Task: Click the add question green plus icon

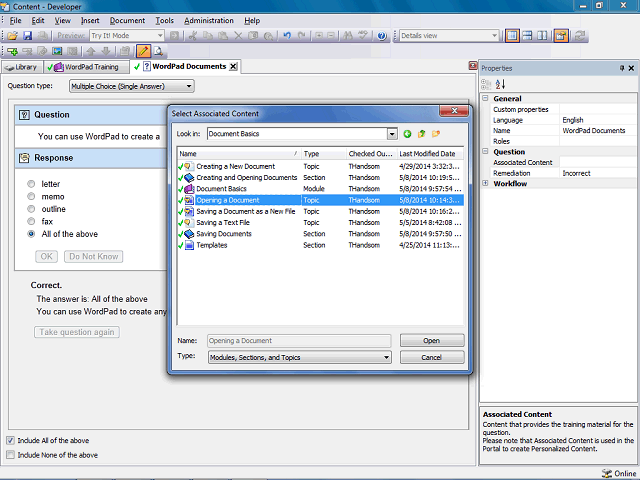Action: point(12,51)
